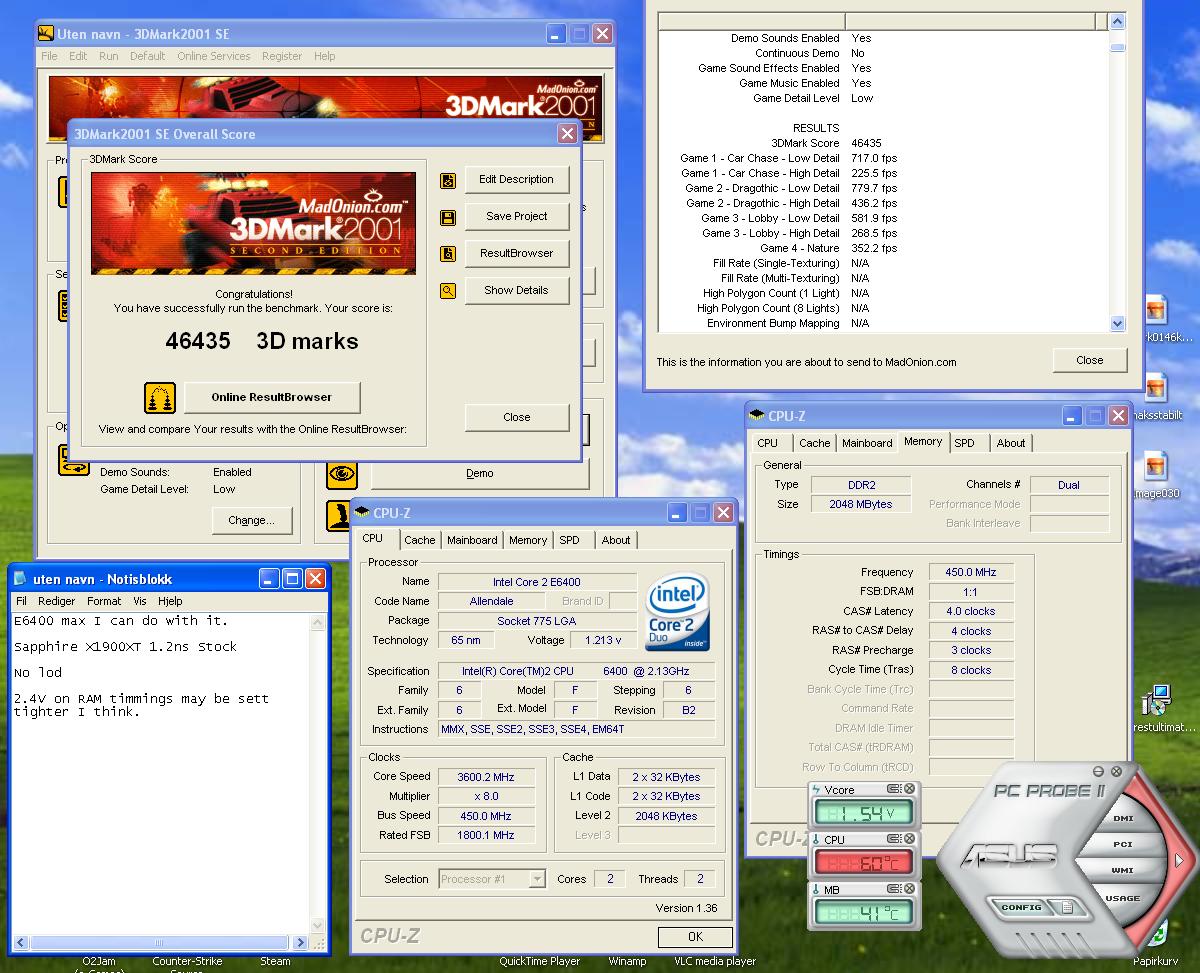
Task: Open File menu in 3DMark2001 SE
Action: (49, 56)
